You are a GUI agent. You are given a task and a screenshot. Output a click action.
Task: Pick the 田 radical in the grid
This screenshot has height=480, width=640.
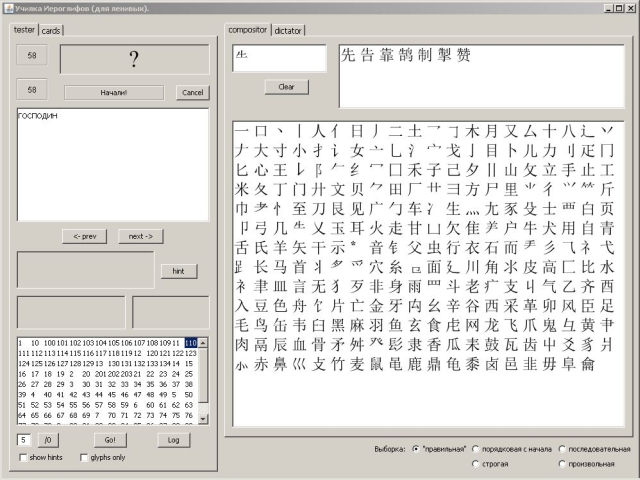click(x=396, y=189)
